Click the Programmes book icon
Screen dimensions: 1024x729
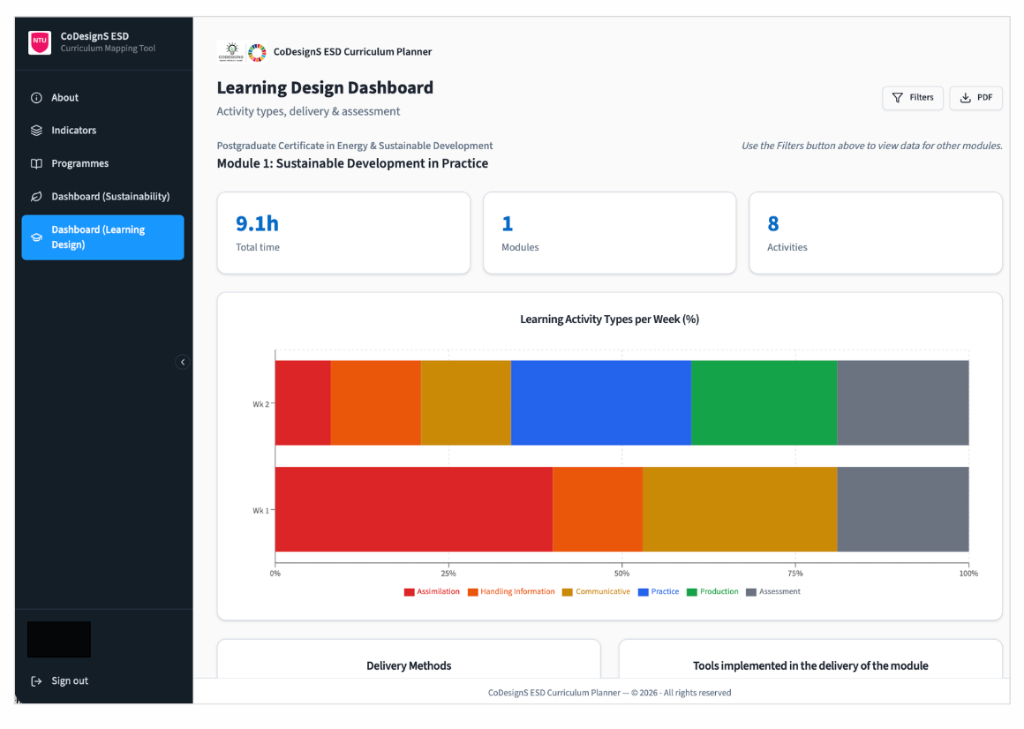[37, 164]
